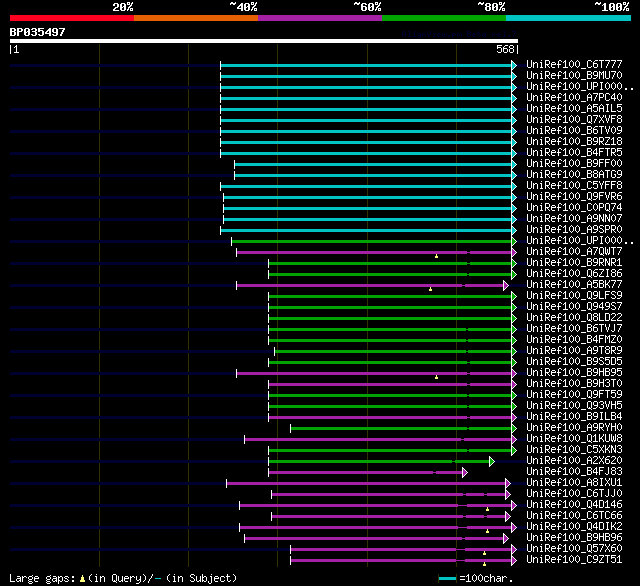
Task: Select label UniRef100_Q6ZI86
Action: point(574,273)
